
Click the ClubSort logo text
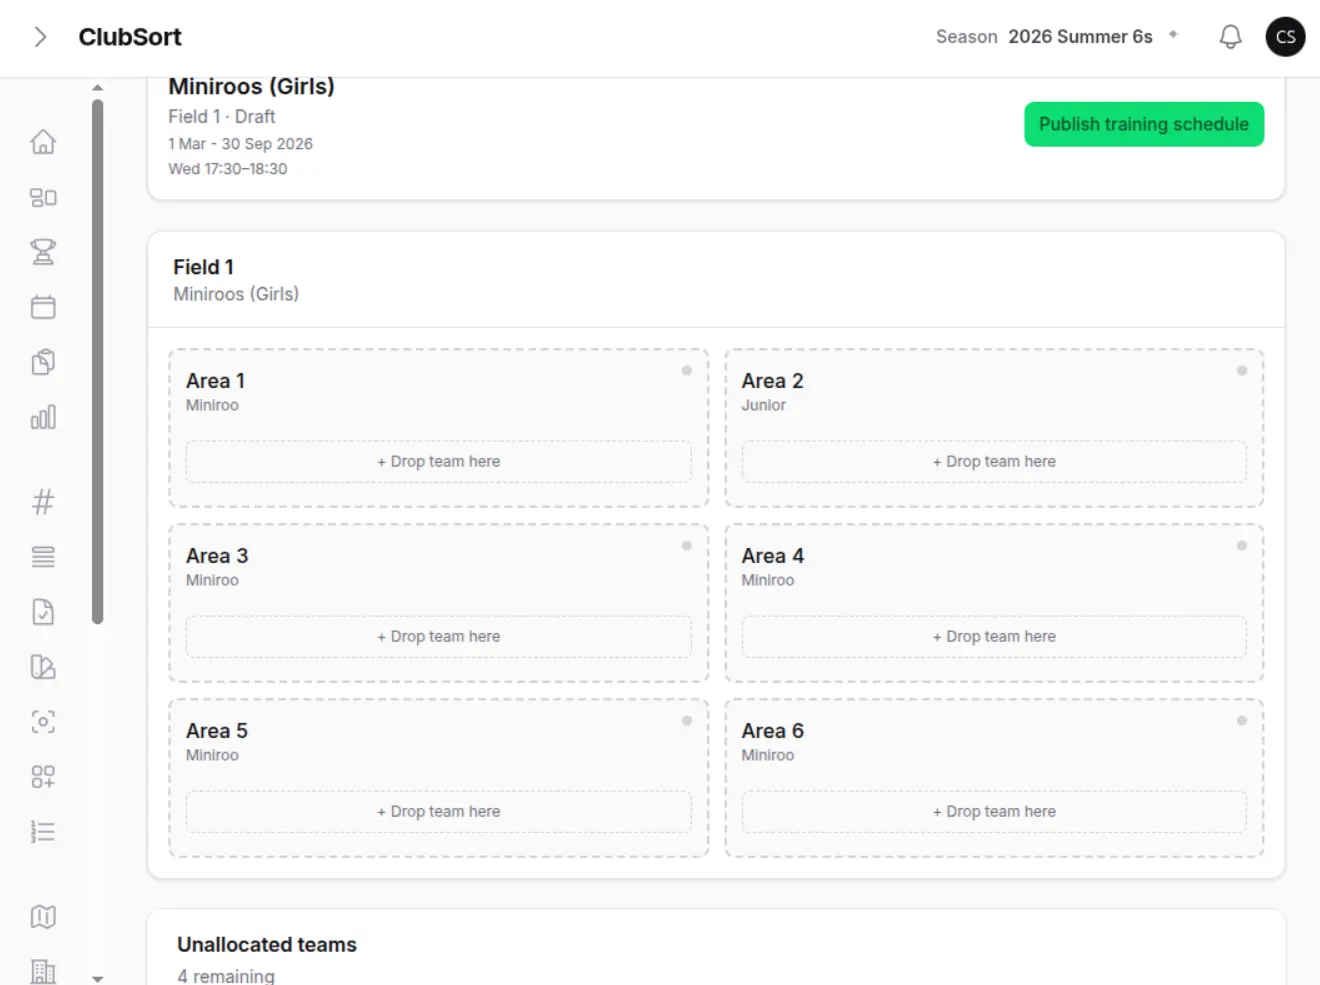tap(130, 37)
